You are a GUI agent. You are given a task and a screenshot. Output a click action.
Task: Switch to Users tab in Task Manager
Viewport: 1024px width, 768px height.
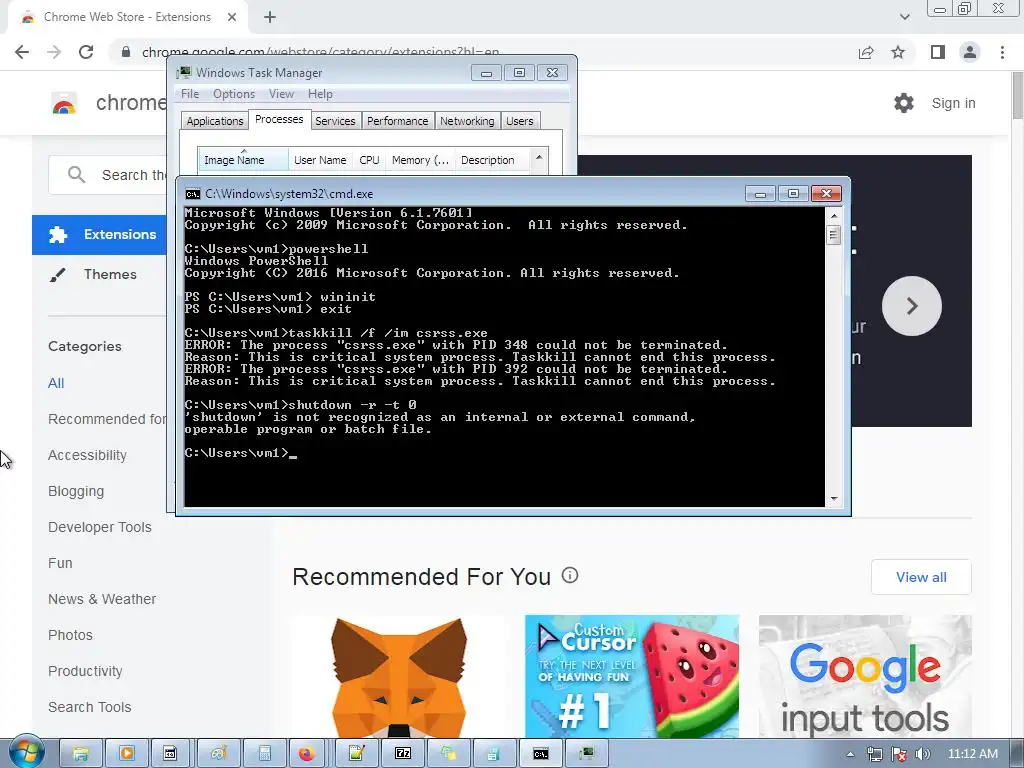pos(520,121)
